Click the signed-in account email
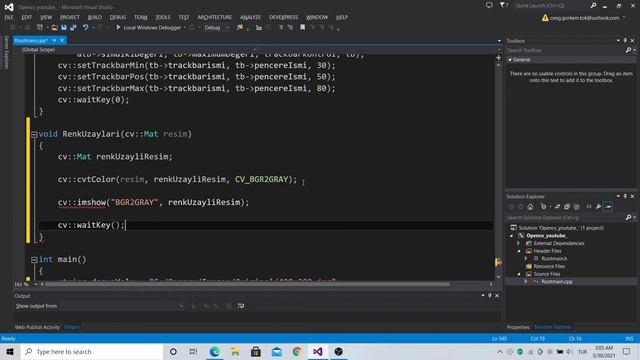640x360 pixels. (x=584, y=18)
